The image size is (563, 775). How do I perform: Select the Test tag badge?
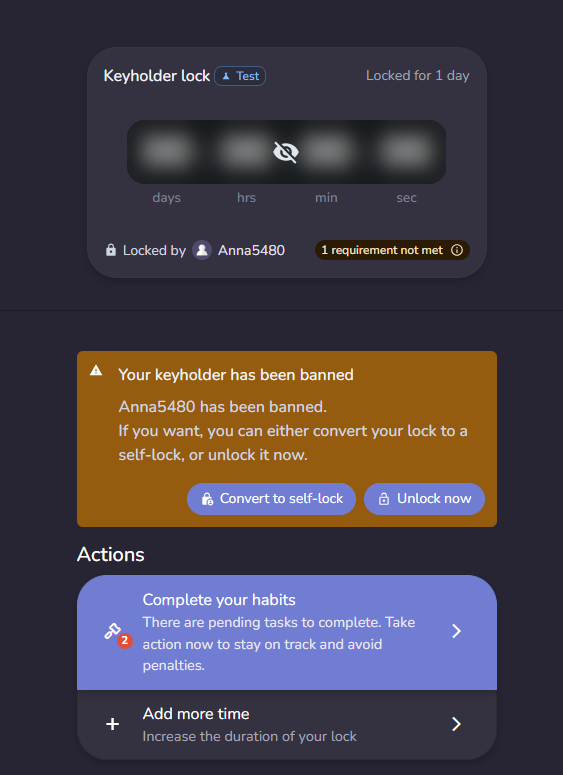tap(240, 76)
